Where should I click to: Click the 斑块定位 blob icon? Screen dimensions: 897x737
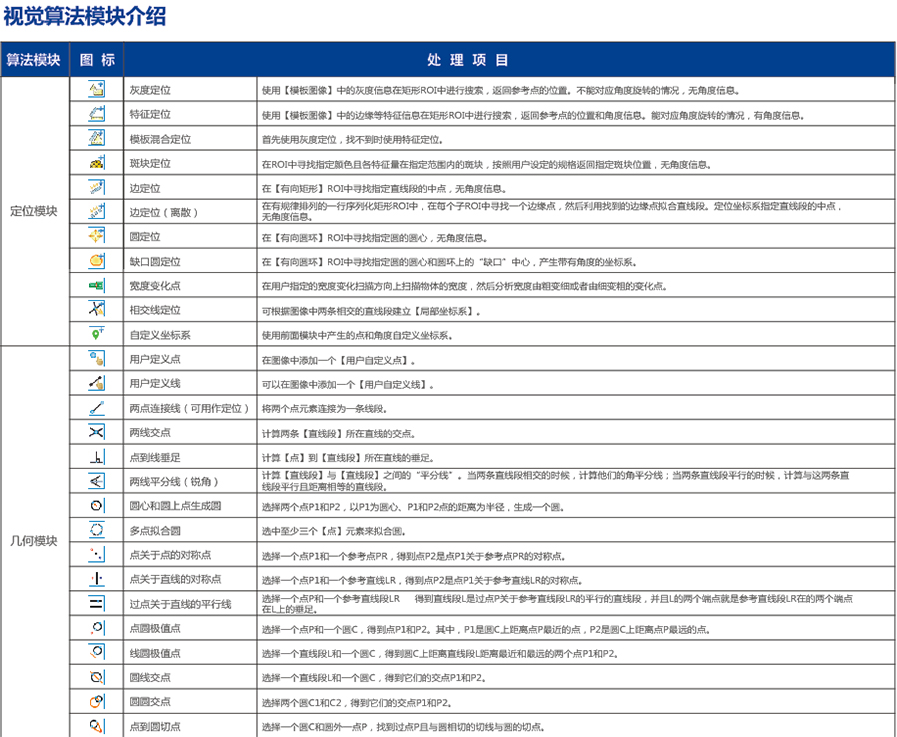[x=97, y=163]
